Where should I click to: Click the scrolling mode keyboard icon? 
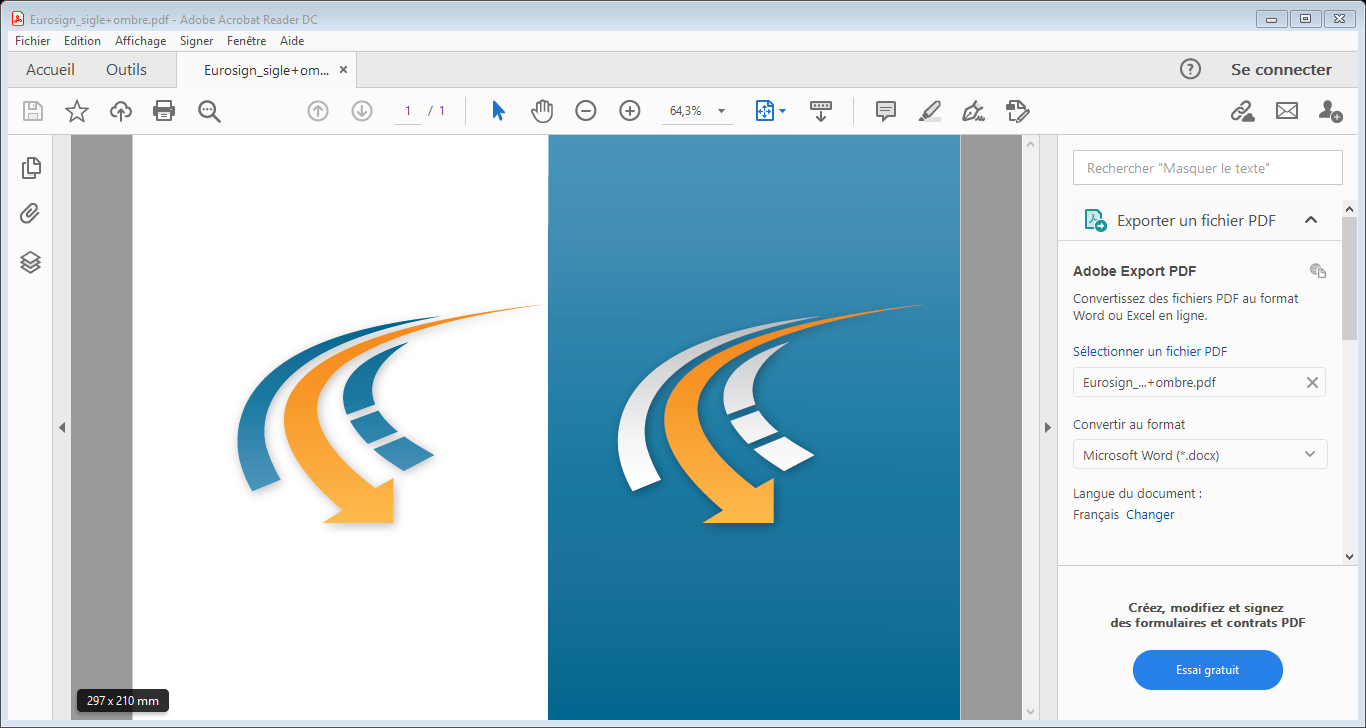coord(821,111)
